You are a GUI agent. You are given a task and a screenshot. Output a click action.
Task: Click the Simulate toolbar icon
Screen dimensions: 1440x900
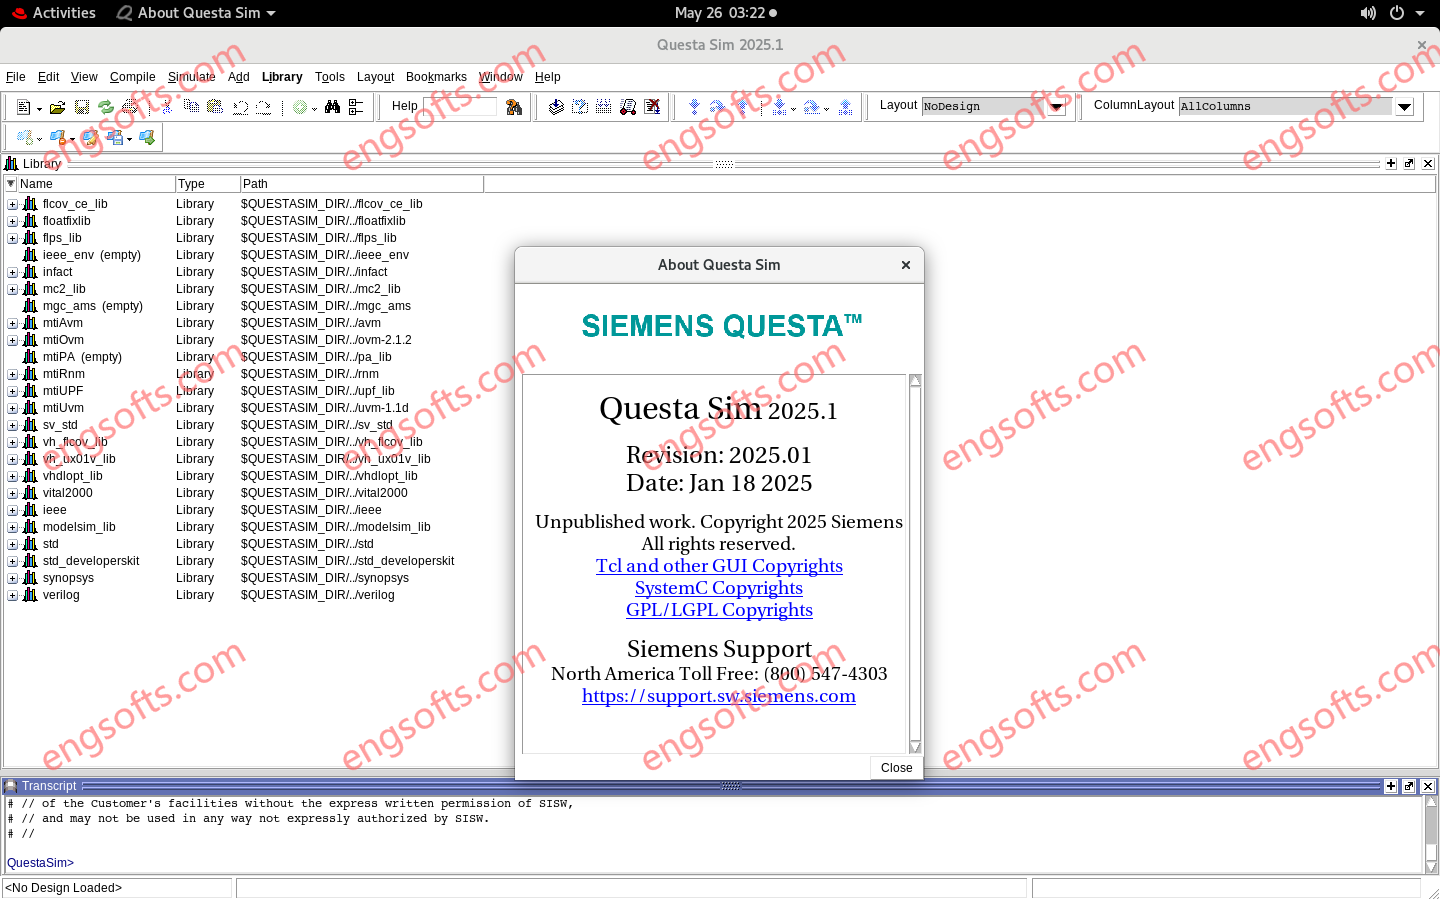point(628,106)
